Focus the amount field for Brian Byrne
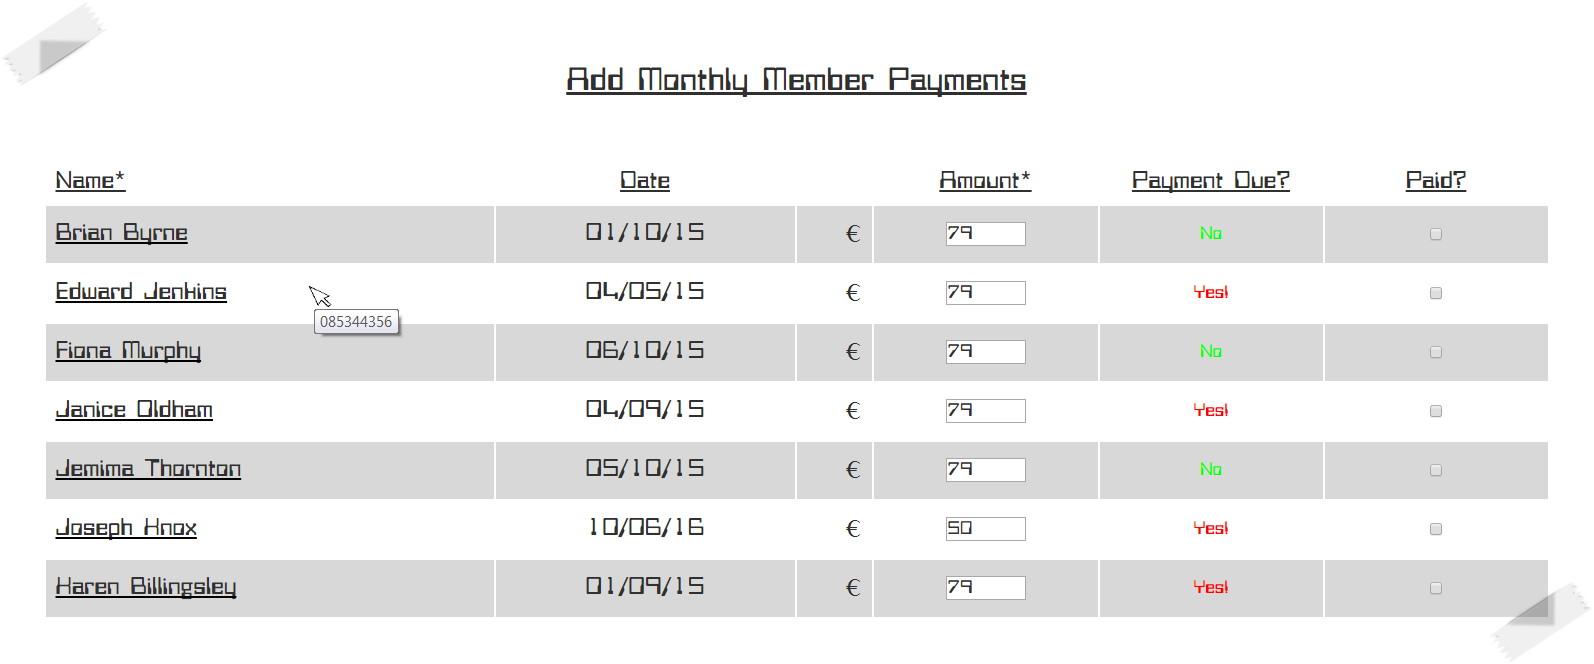 click(985, 234)
